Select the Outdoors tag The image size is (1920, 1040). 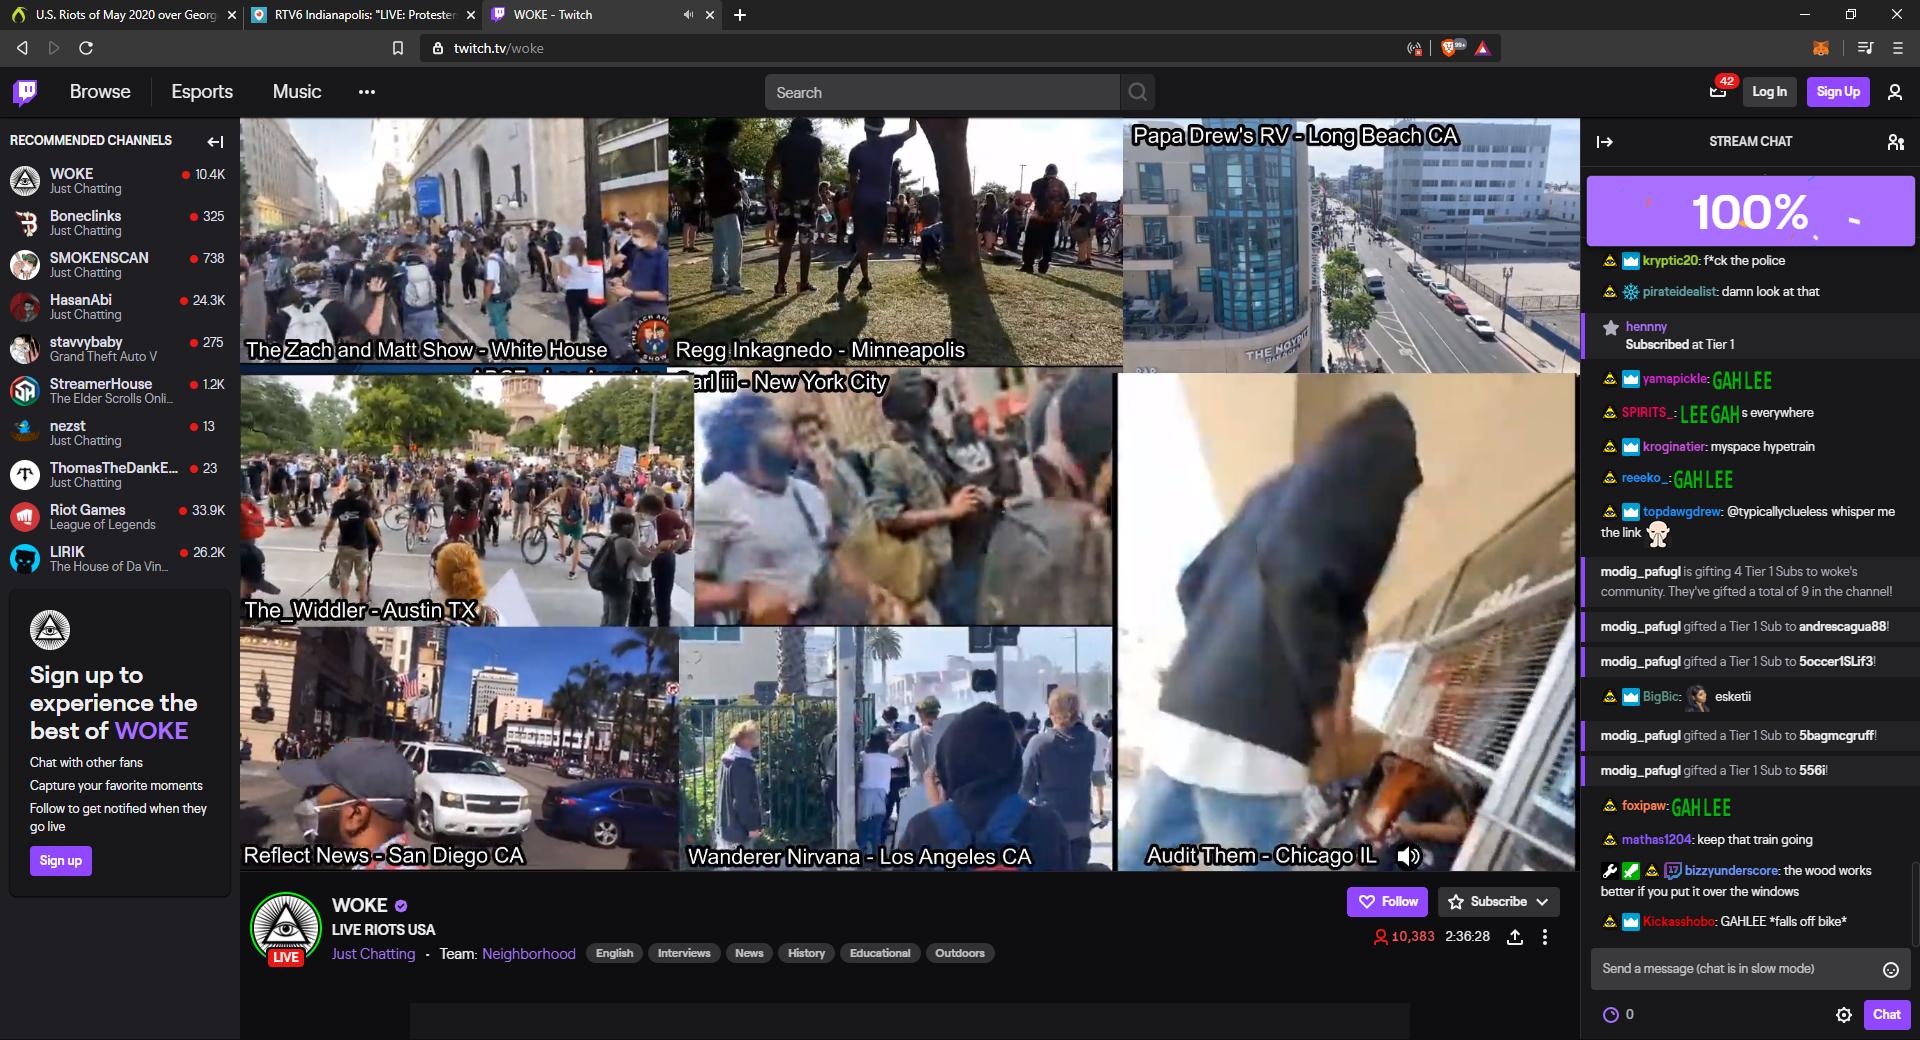pos(960,954)
